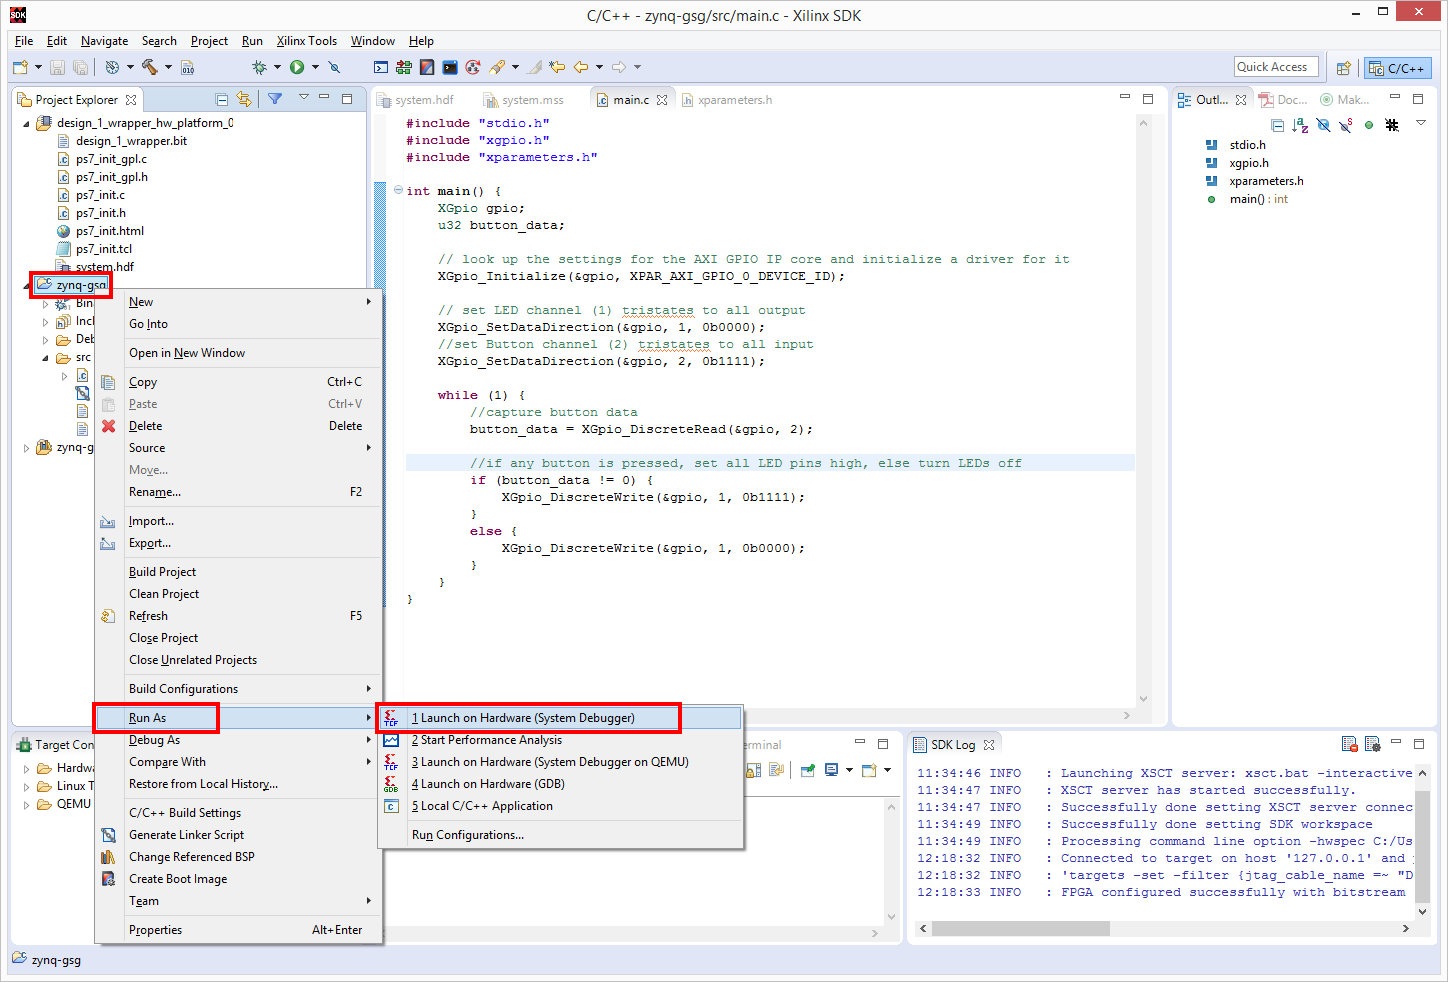Expand the QEMU target connection node
This screenshot has width=1448, height=982.
[x=26, y=804]
